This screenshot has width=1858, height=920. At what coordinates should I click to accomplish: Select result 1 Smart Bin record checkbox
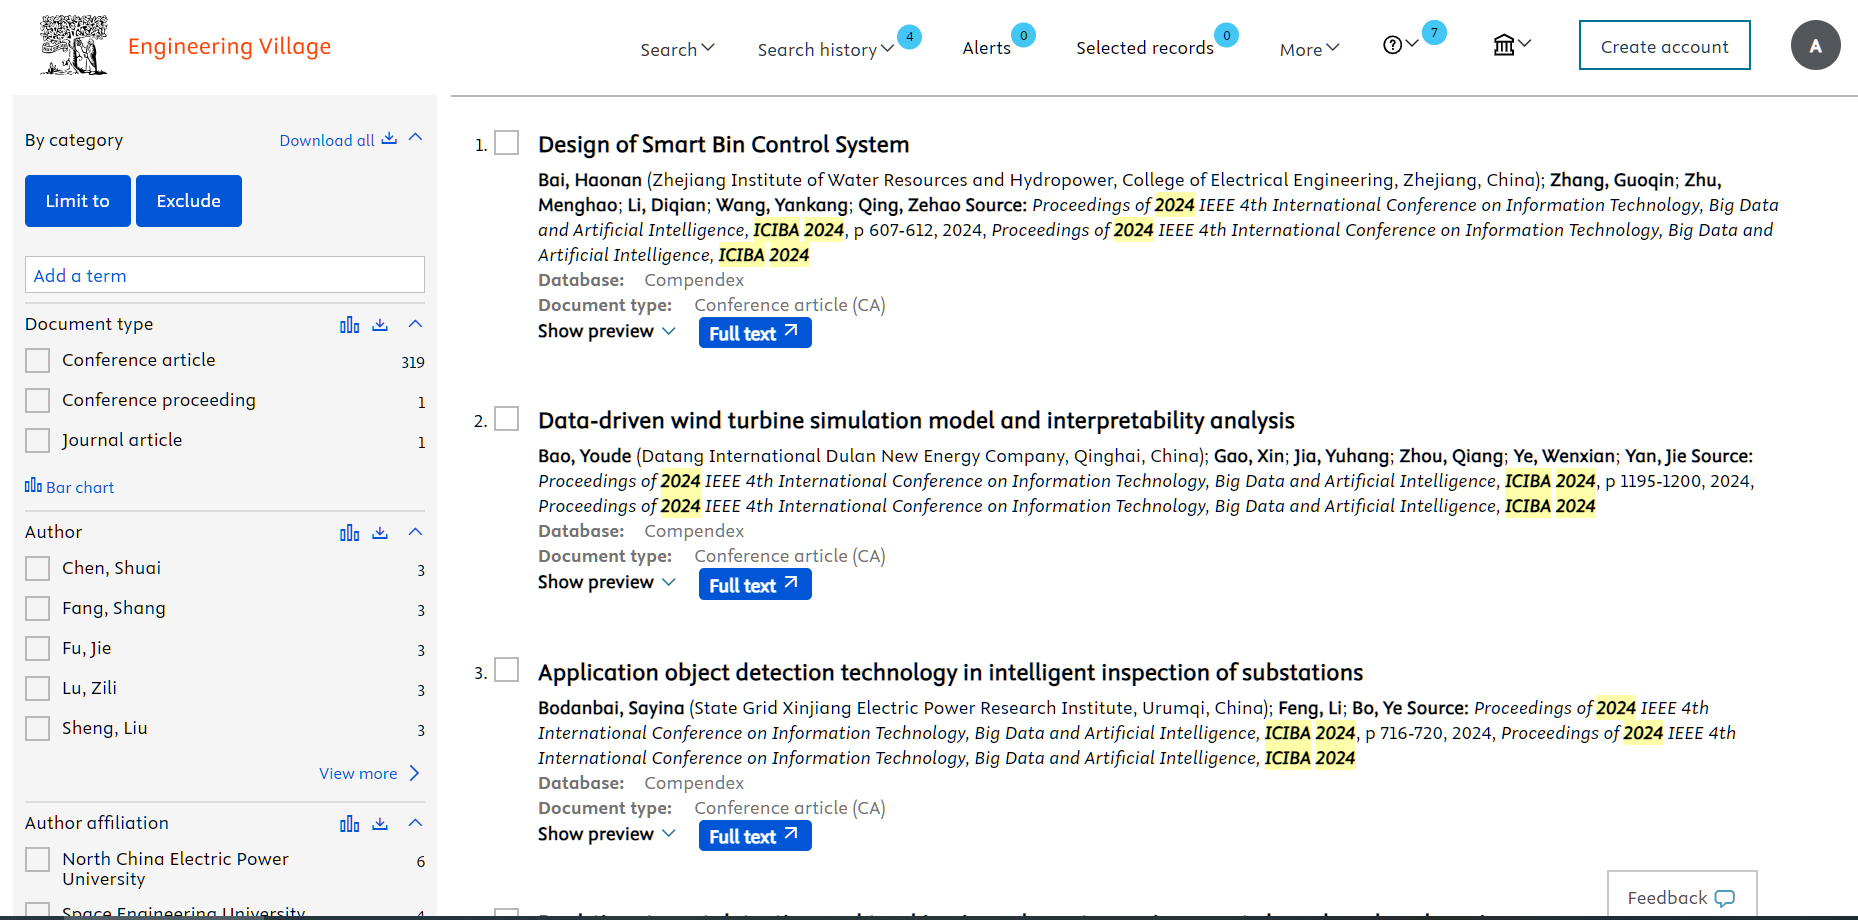pyautogui.click(x=507, y=143)
